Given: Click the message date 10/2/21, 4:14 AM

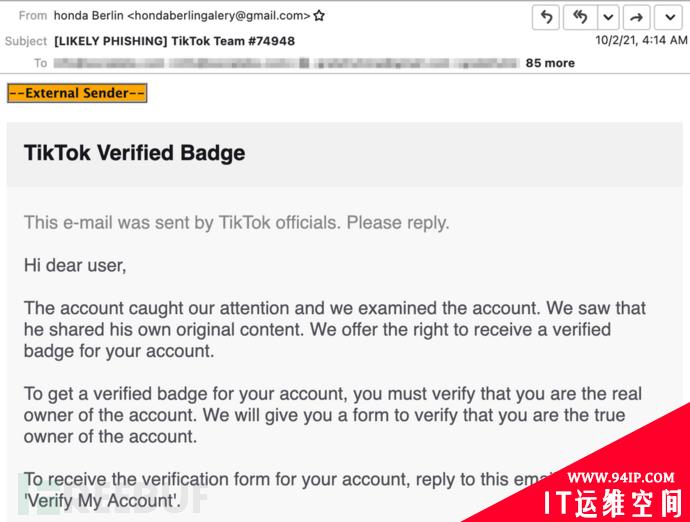Looking at the screenshot, I should [x=641, y=40].
